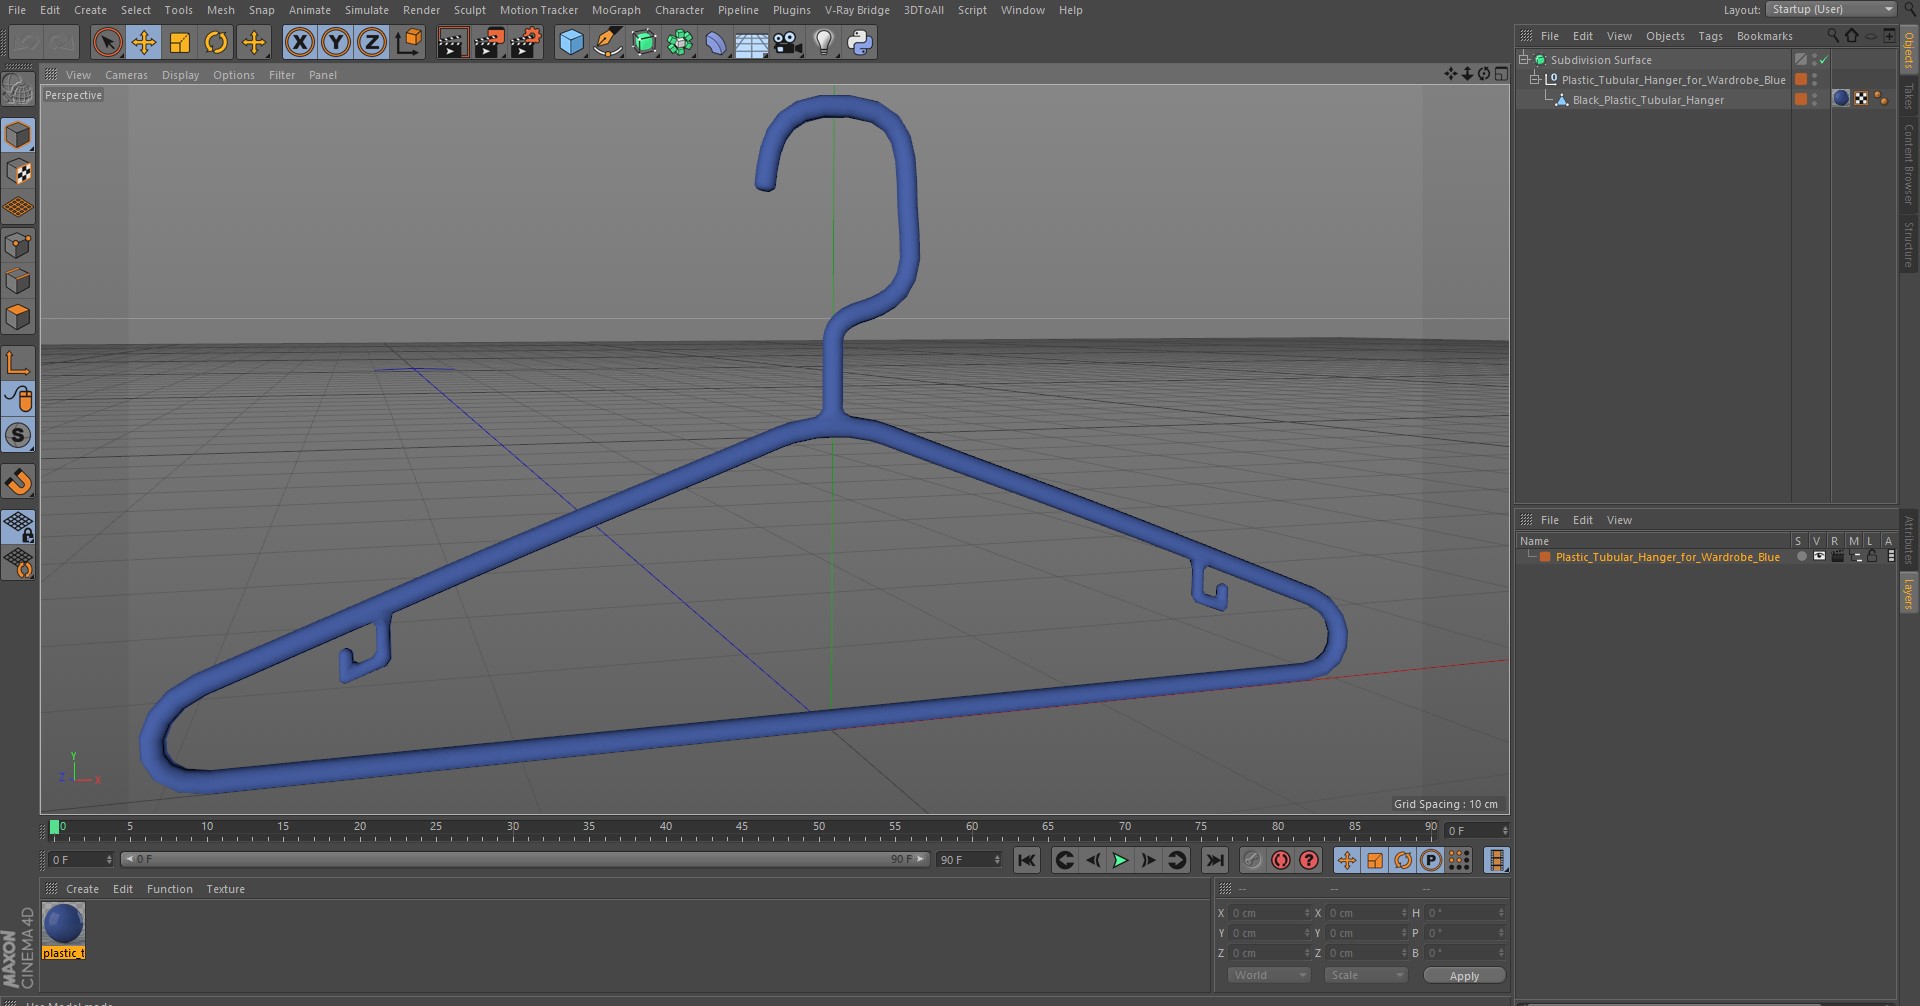Open Material manager Create menu
Screen dimensions: 1920x1006
82,889
